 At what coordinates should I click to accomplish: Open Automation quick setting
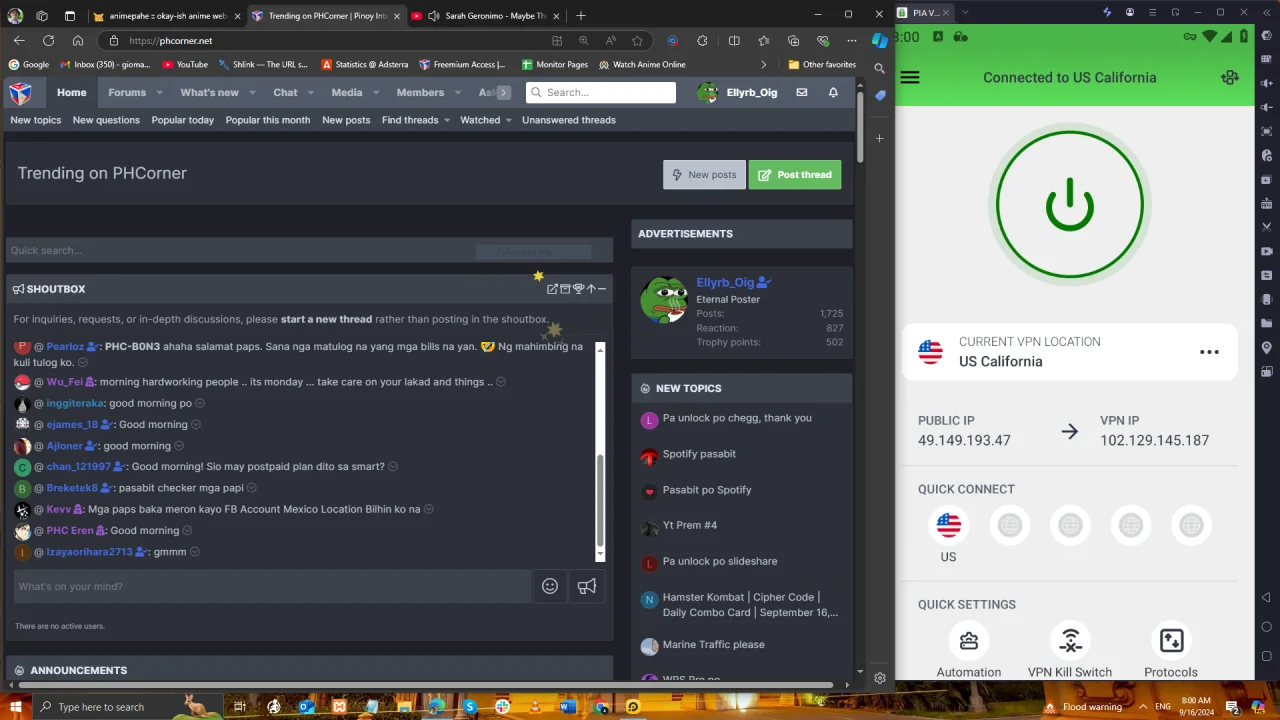point(968,641)
